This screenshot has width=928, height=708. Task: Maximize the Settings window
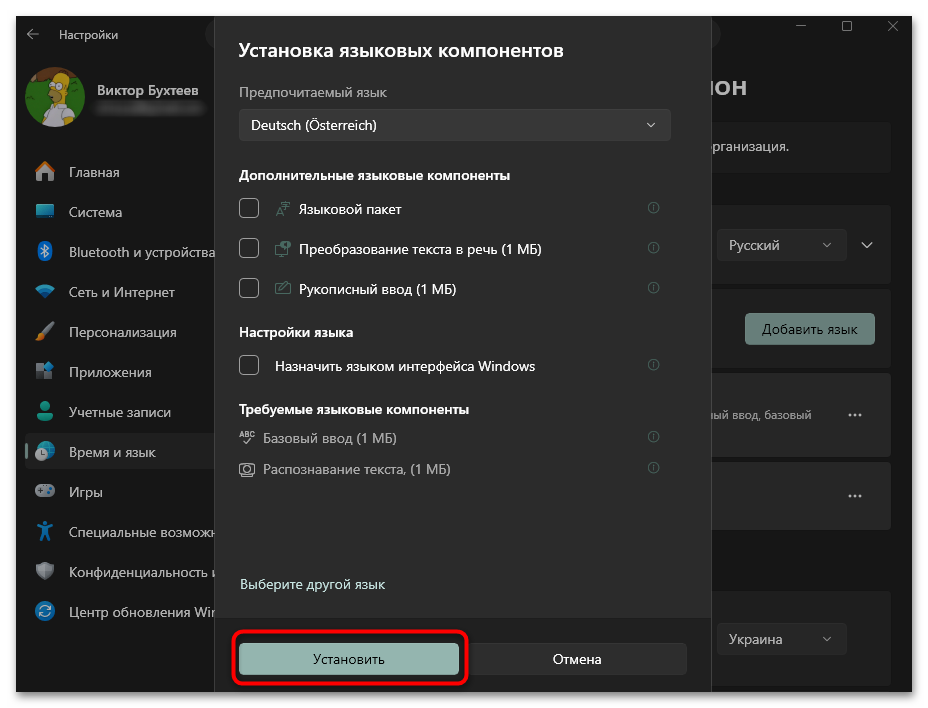pyautogui.click(x=847, y=26)
